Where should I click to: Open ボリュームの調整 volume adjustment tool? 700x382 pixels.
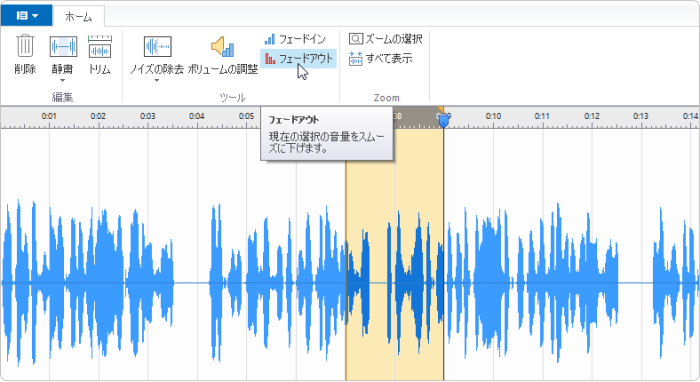pos(222,47)
